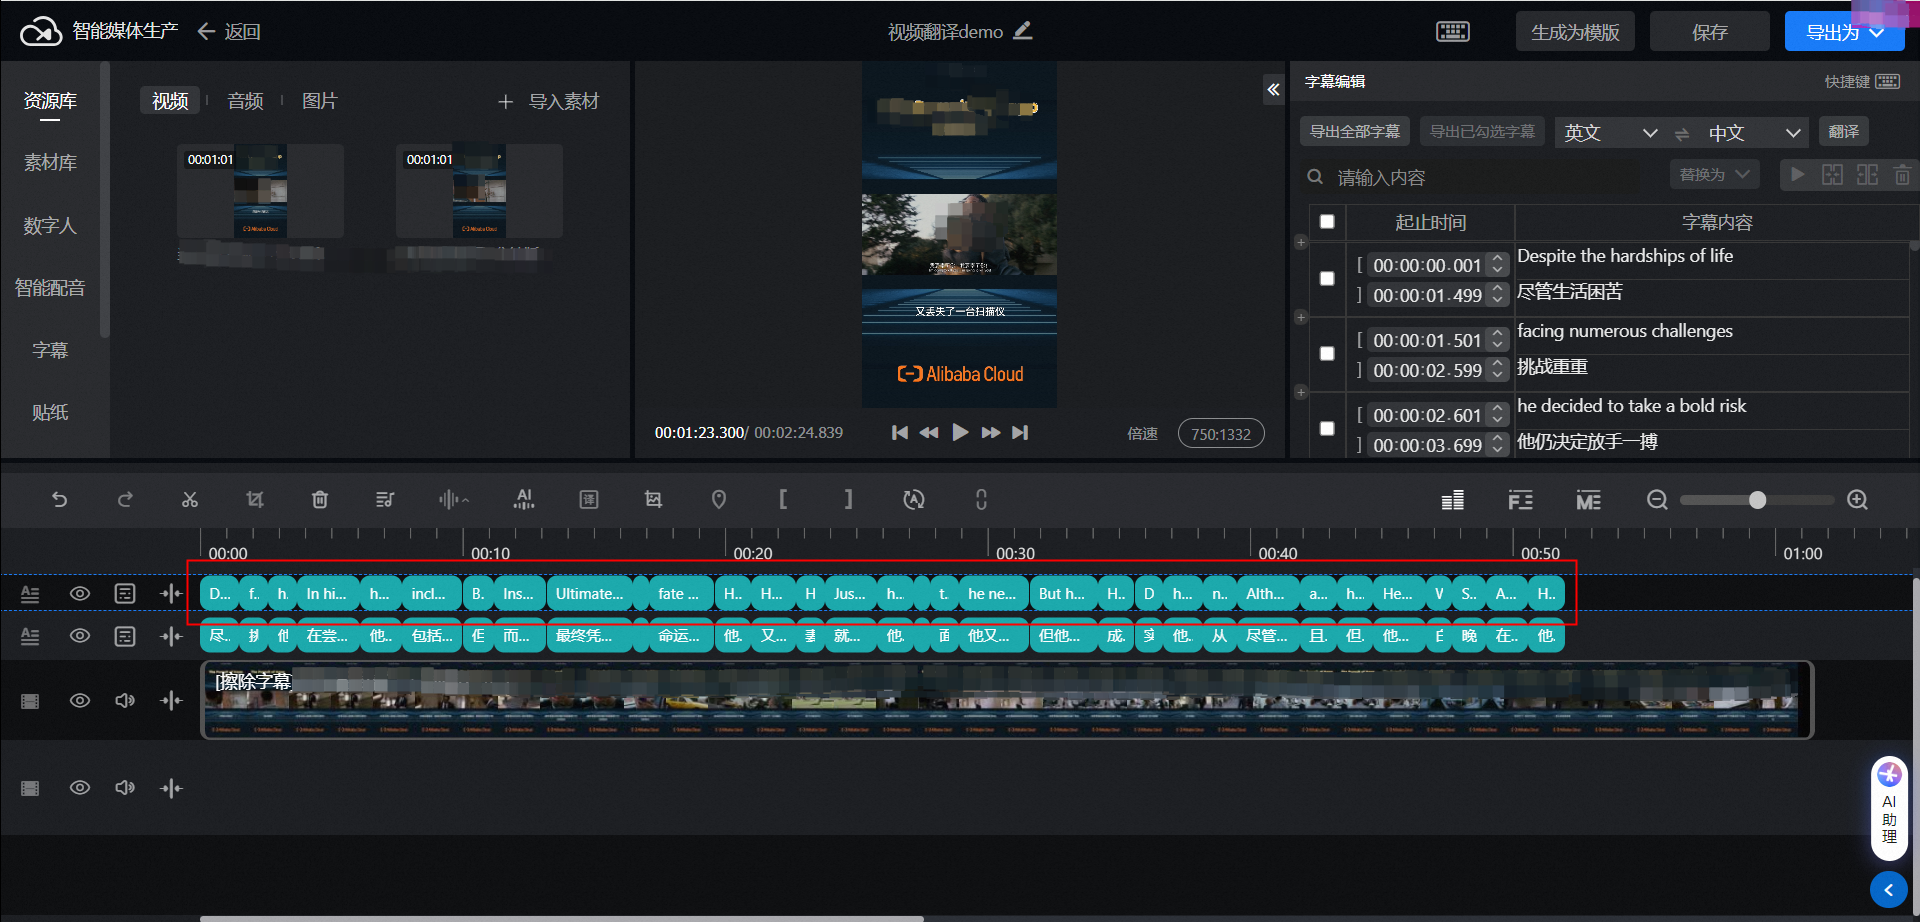Toggle the select-all subtitles checkbox
1920x922 pixels.
(1327, 222)
